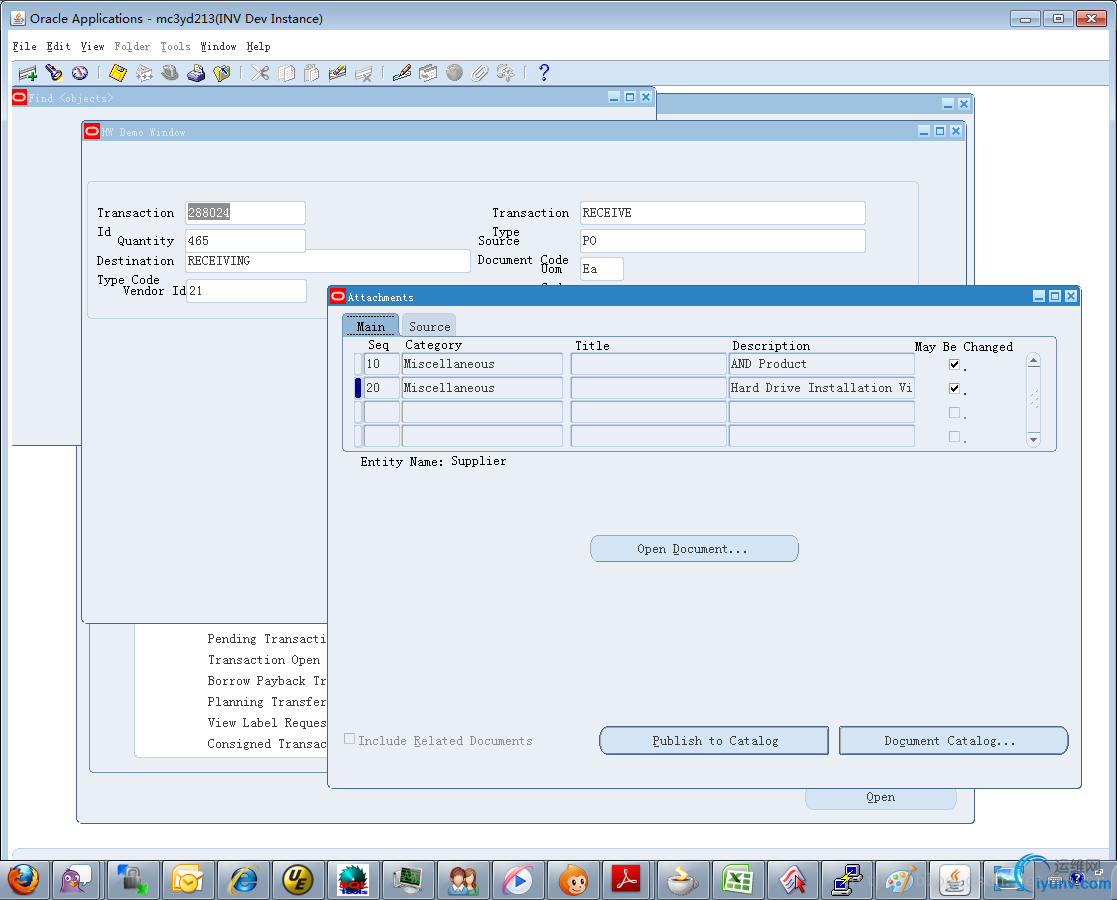
Task: Click the Find flashlight toolbar icon
Action: (53, 73)
